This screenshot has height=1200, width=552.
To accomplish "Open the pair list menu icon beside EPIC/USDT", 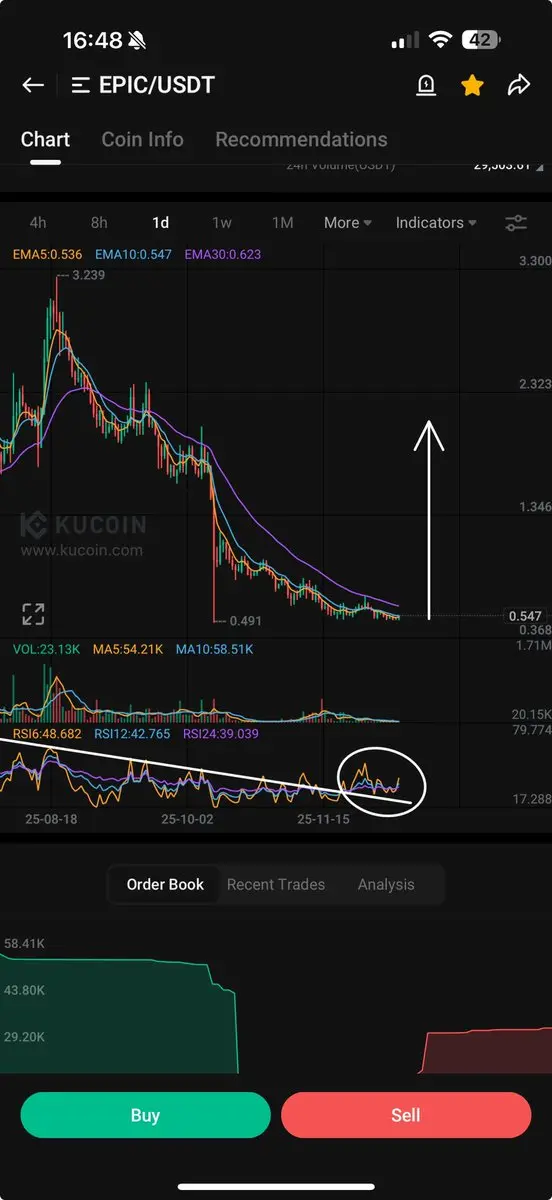I will (x=82, y=85).
